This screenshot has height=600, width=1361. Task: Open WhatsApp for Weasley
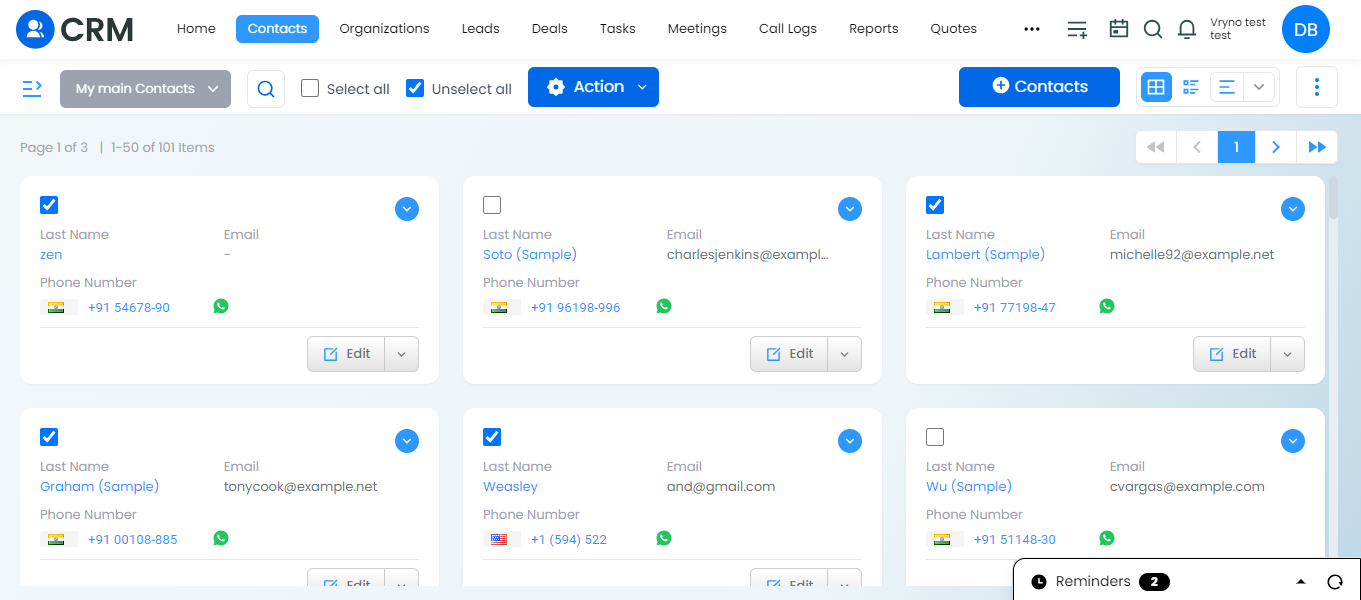pos(664,538)
